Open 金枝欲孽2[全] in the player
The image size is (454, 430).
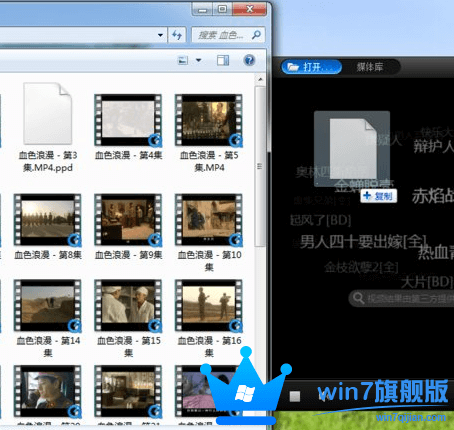tap(361, 267)
